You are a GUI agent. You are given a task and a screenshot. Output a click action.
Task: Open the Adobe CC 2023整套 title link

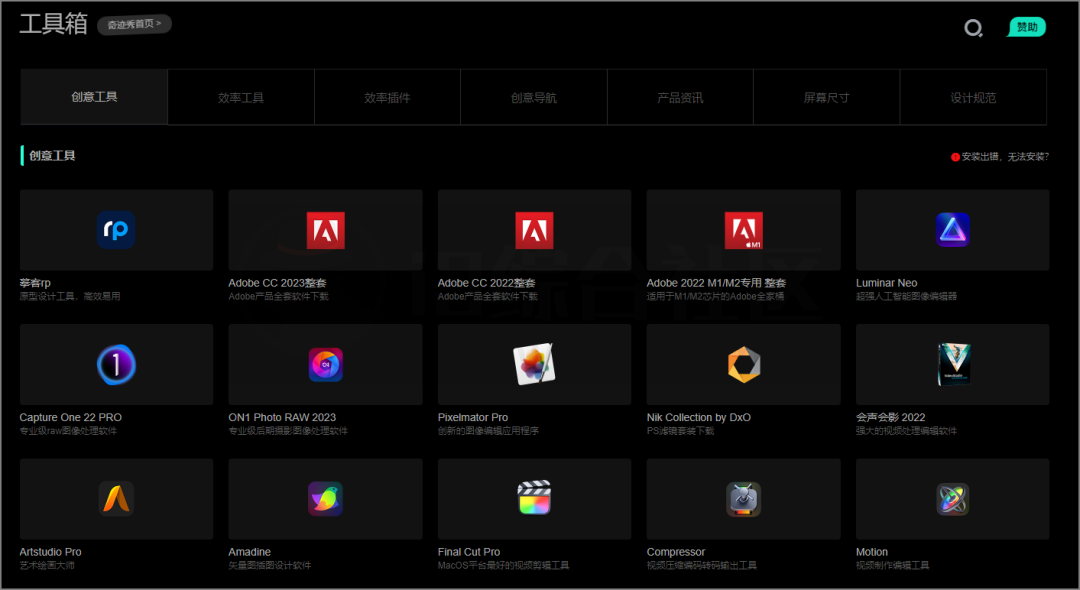point(278,283)
